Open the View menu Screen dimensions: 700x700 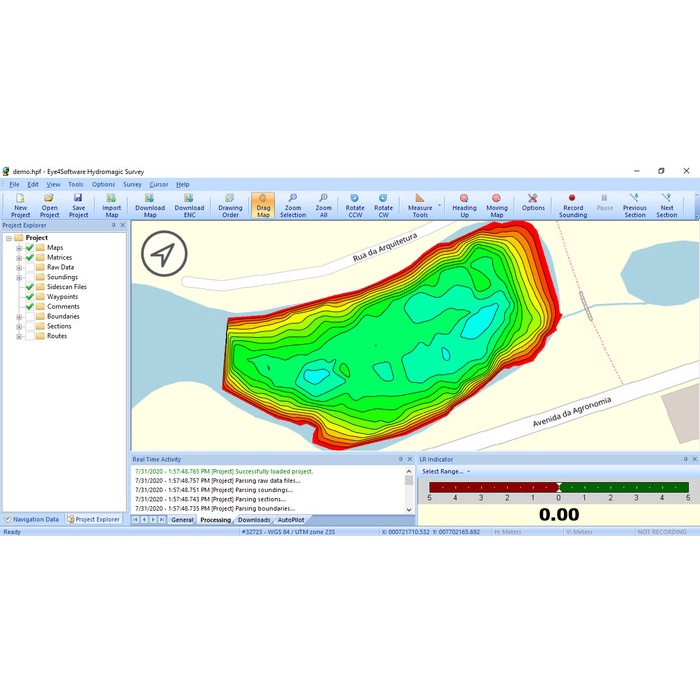point(53,184)
